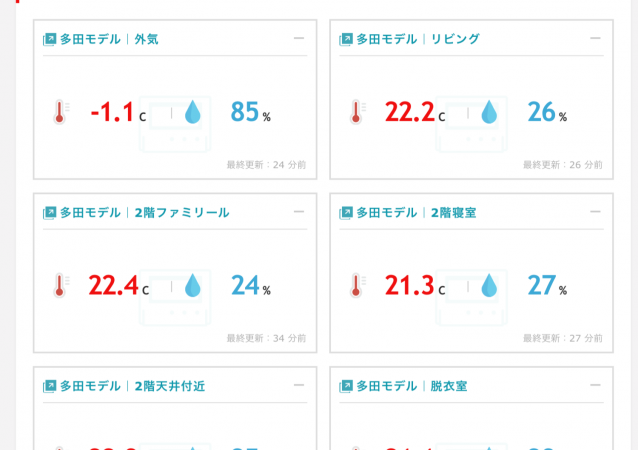Open 多田モデル｜リビング title link
The width and height of the screenshot is (638, 450).
coord(418,39)
